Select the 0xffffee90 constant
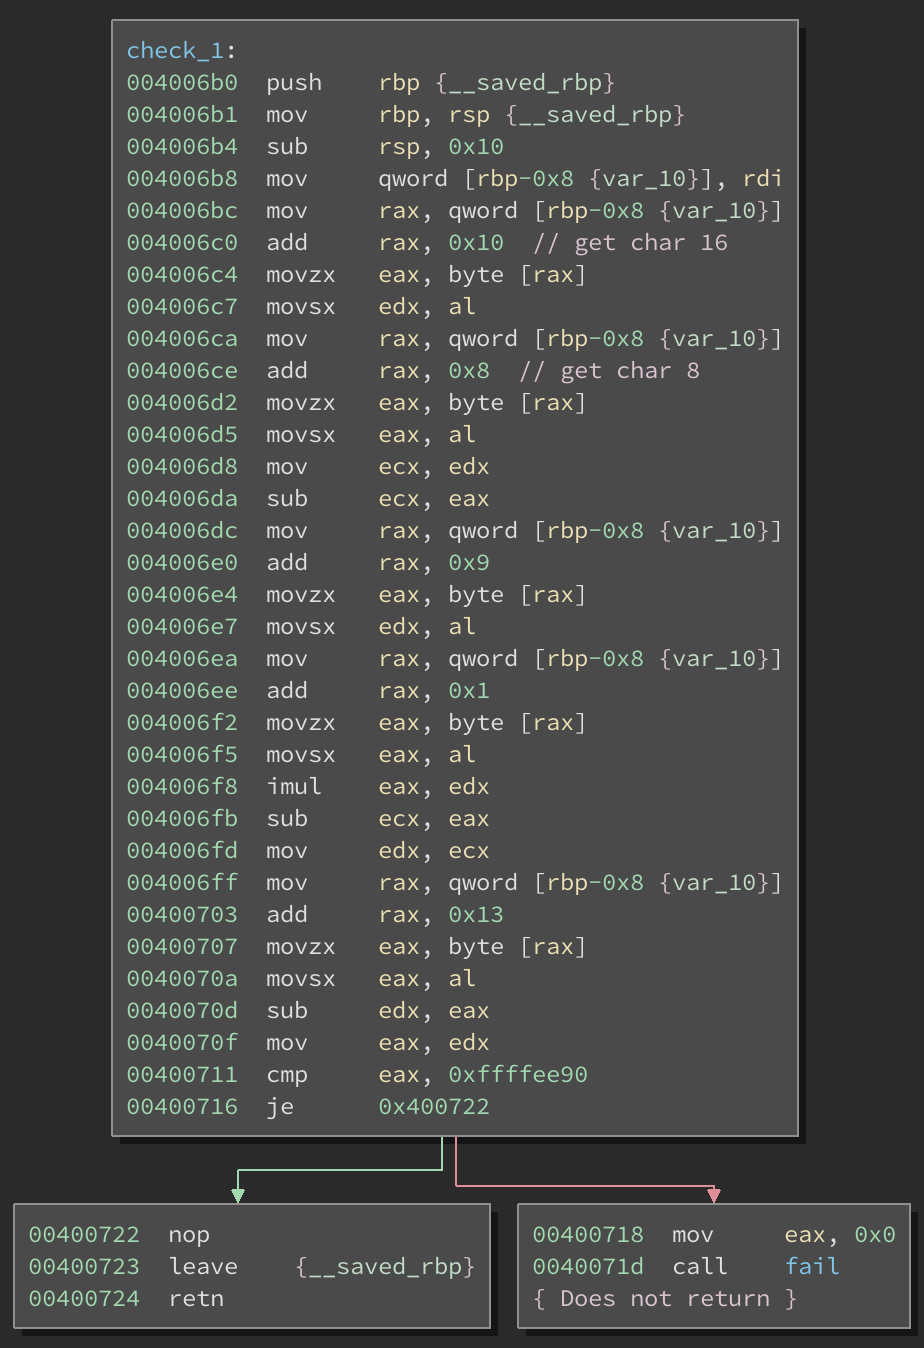The width and height of the screenshot is (924, 1348). click(x=518, y=1074)
